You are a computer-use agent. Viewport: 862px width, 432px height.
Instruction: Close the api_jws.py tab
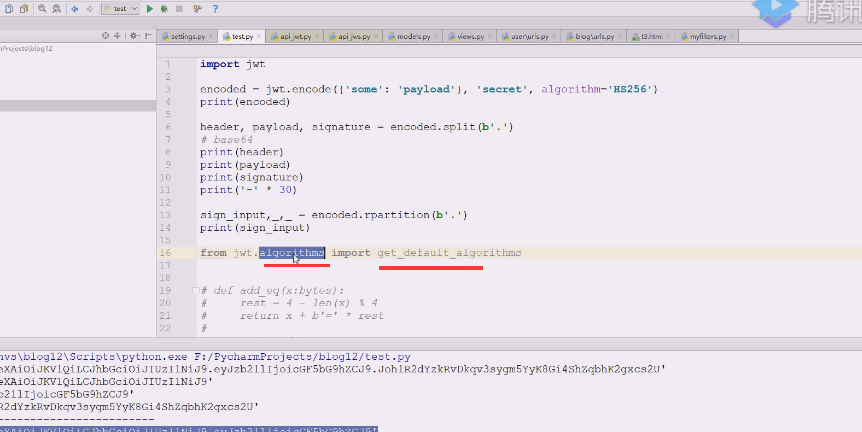(377, 36)
